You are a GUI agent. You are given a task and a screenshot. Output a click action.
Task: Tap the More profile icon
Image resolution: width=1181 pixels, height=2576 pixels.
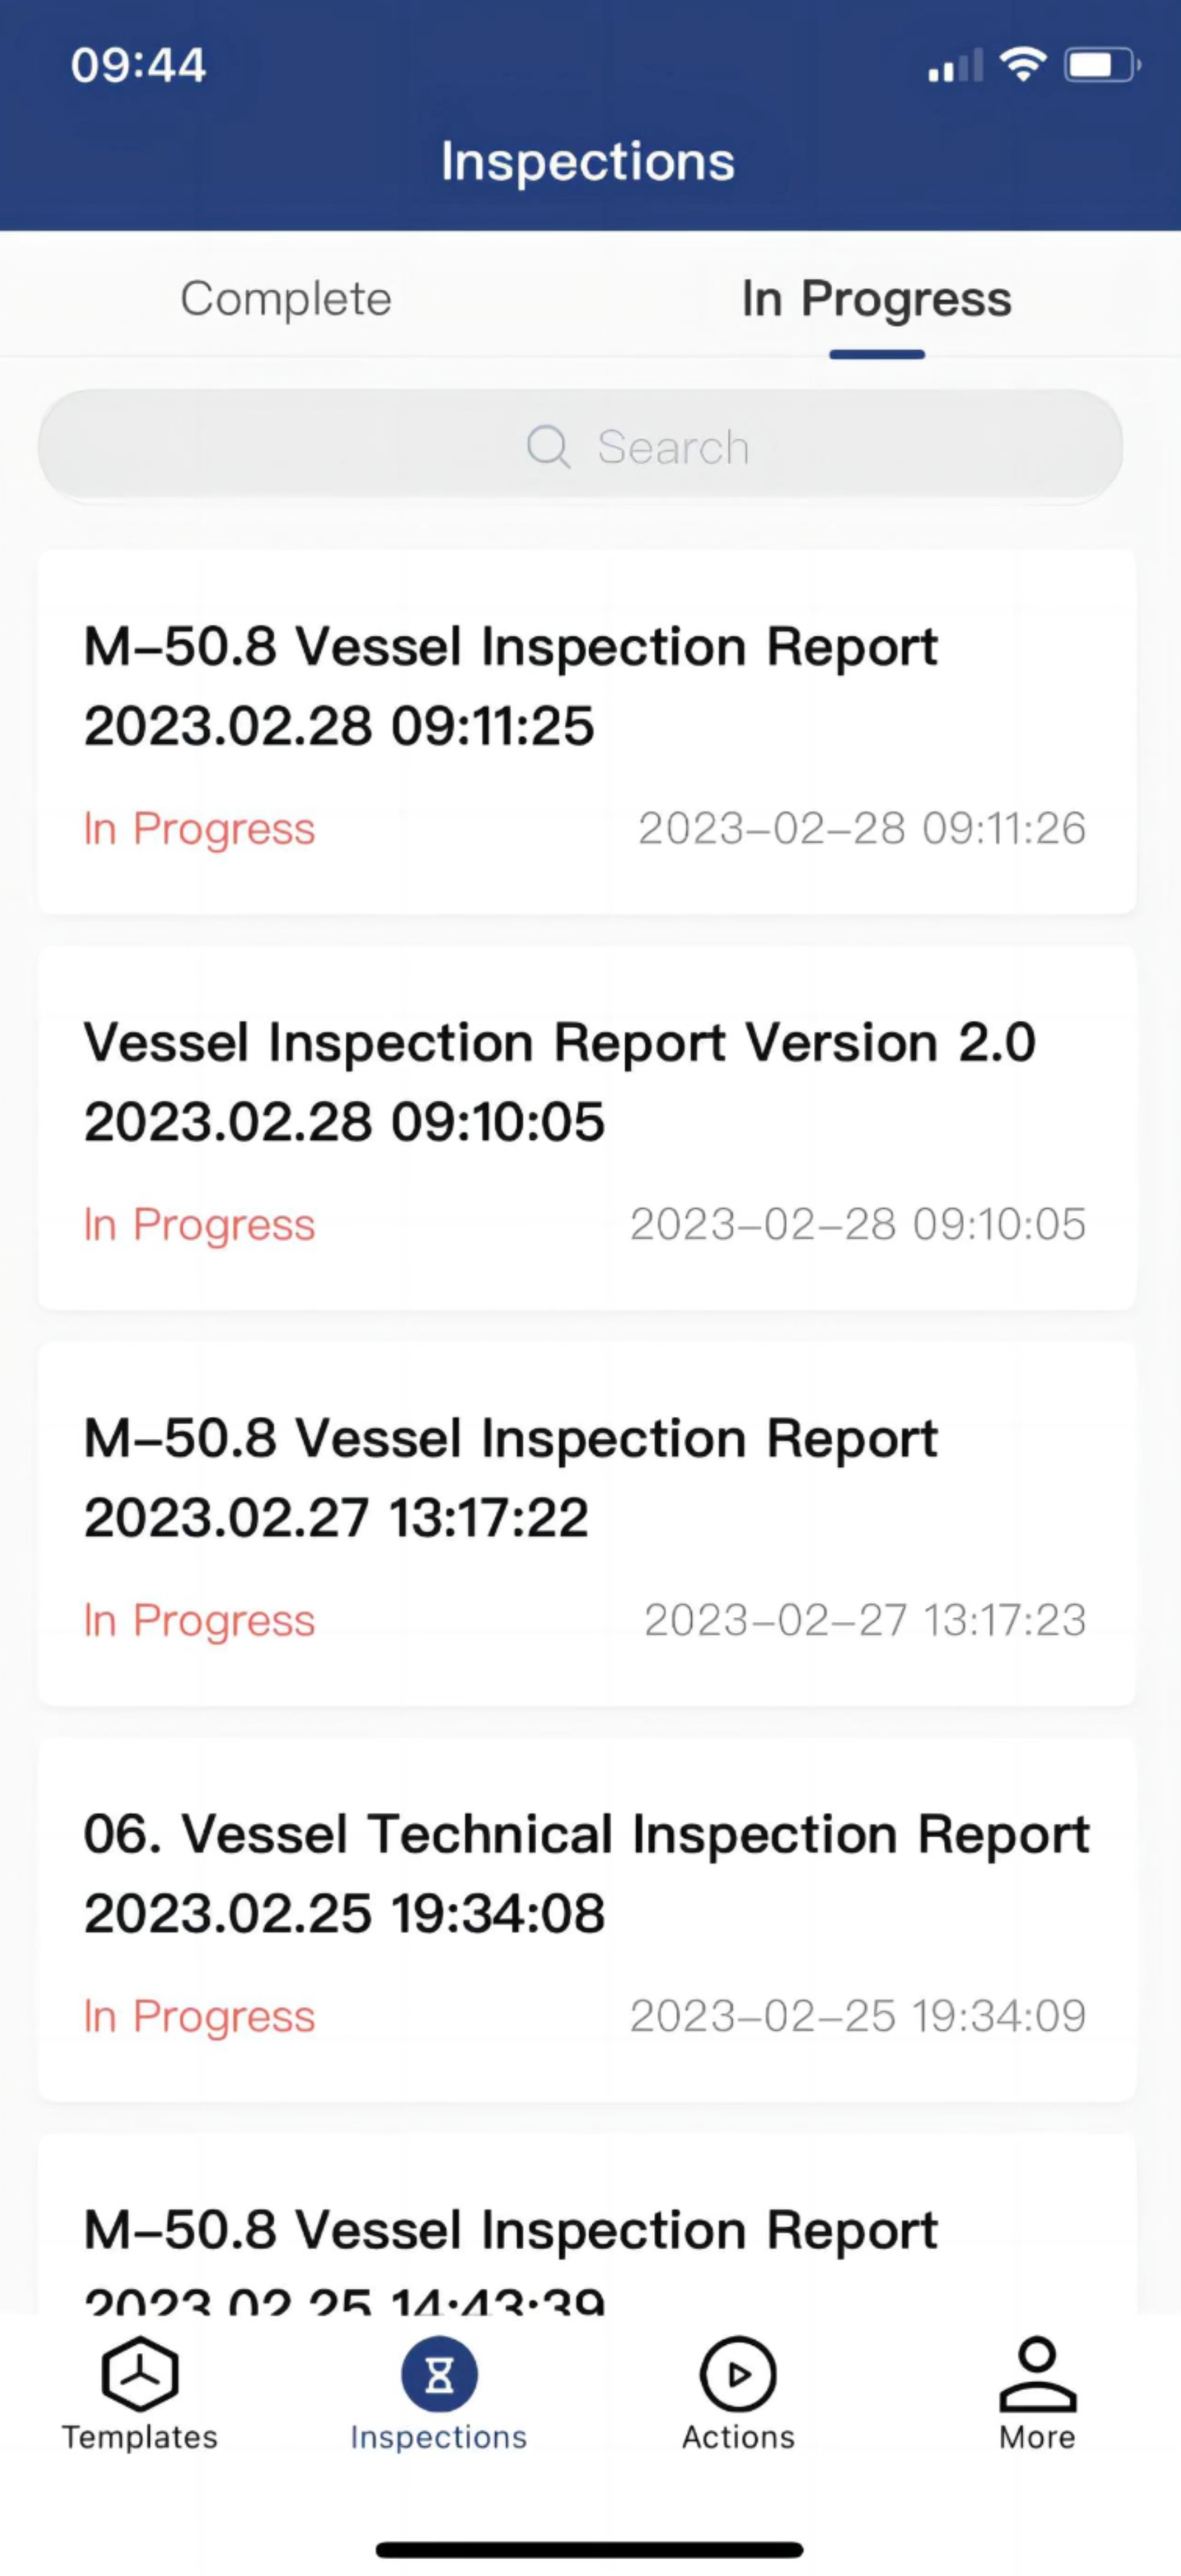click(1037, 2374)
